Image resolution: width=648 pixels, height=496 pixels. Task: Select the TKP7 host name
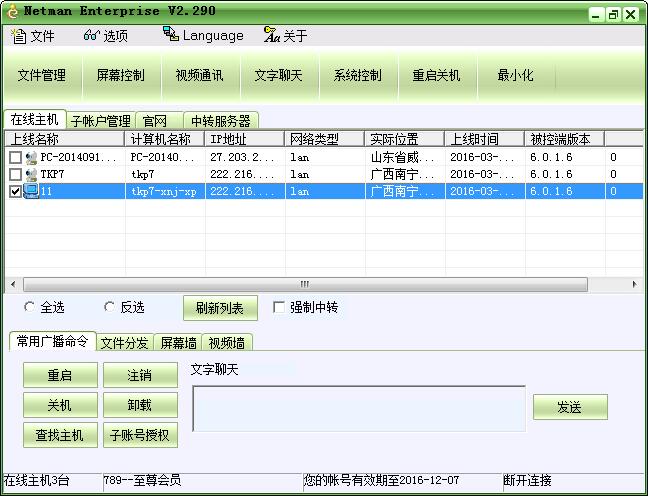tap(52, 174)
